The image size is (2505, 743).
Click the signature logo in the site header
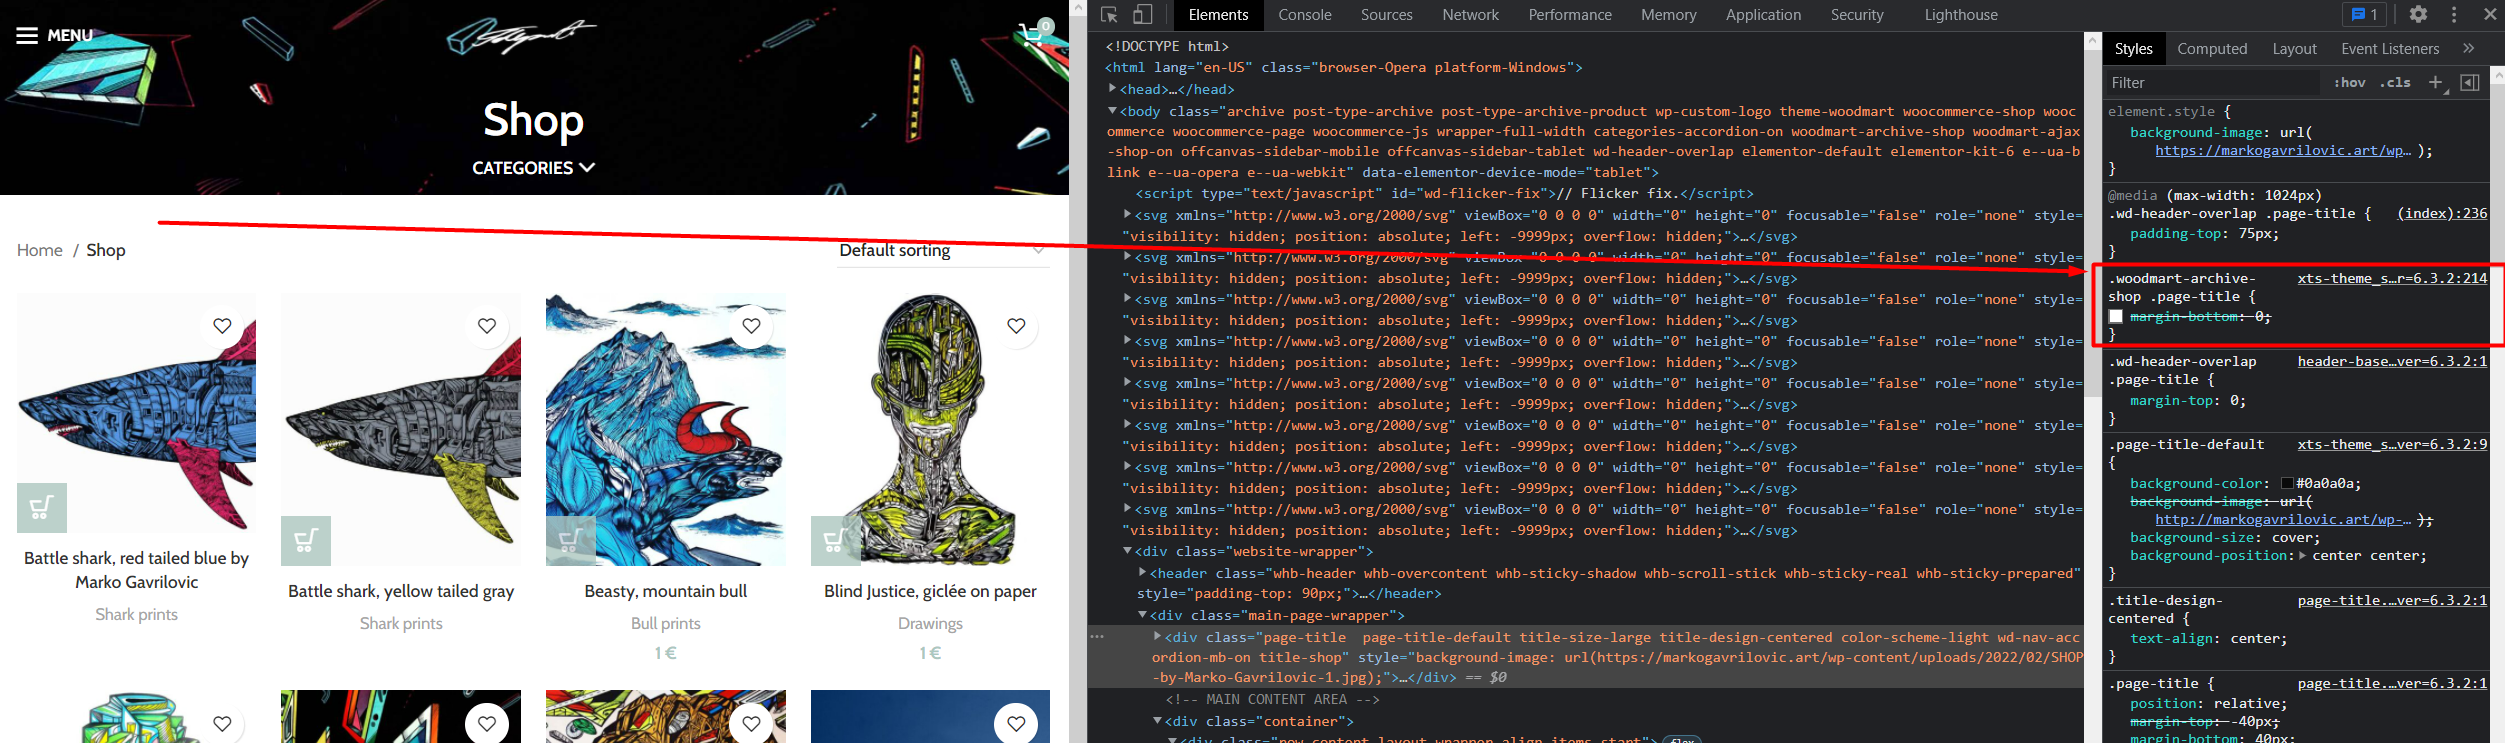tap(520, 36)
